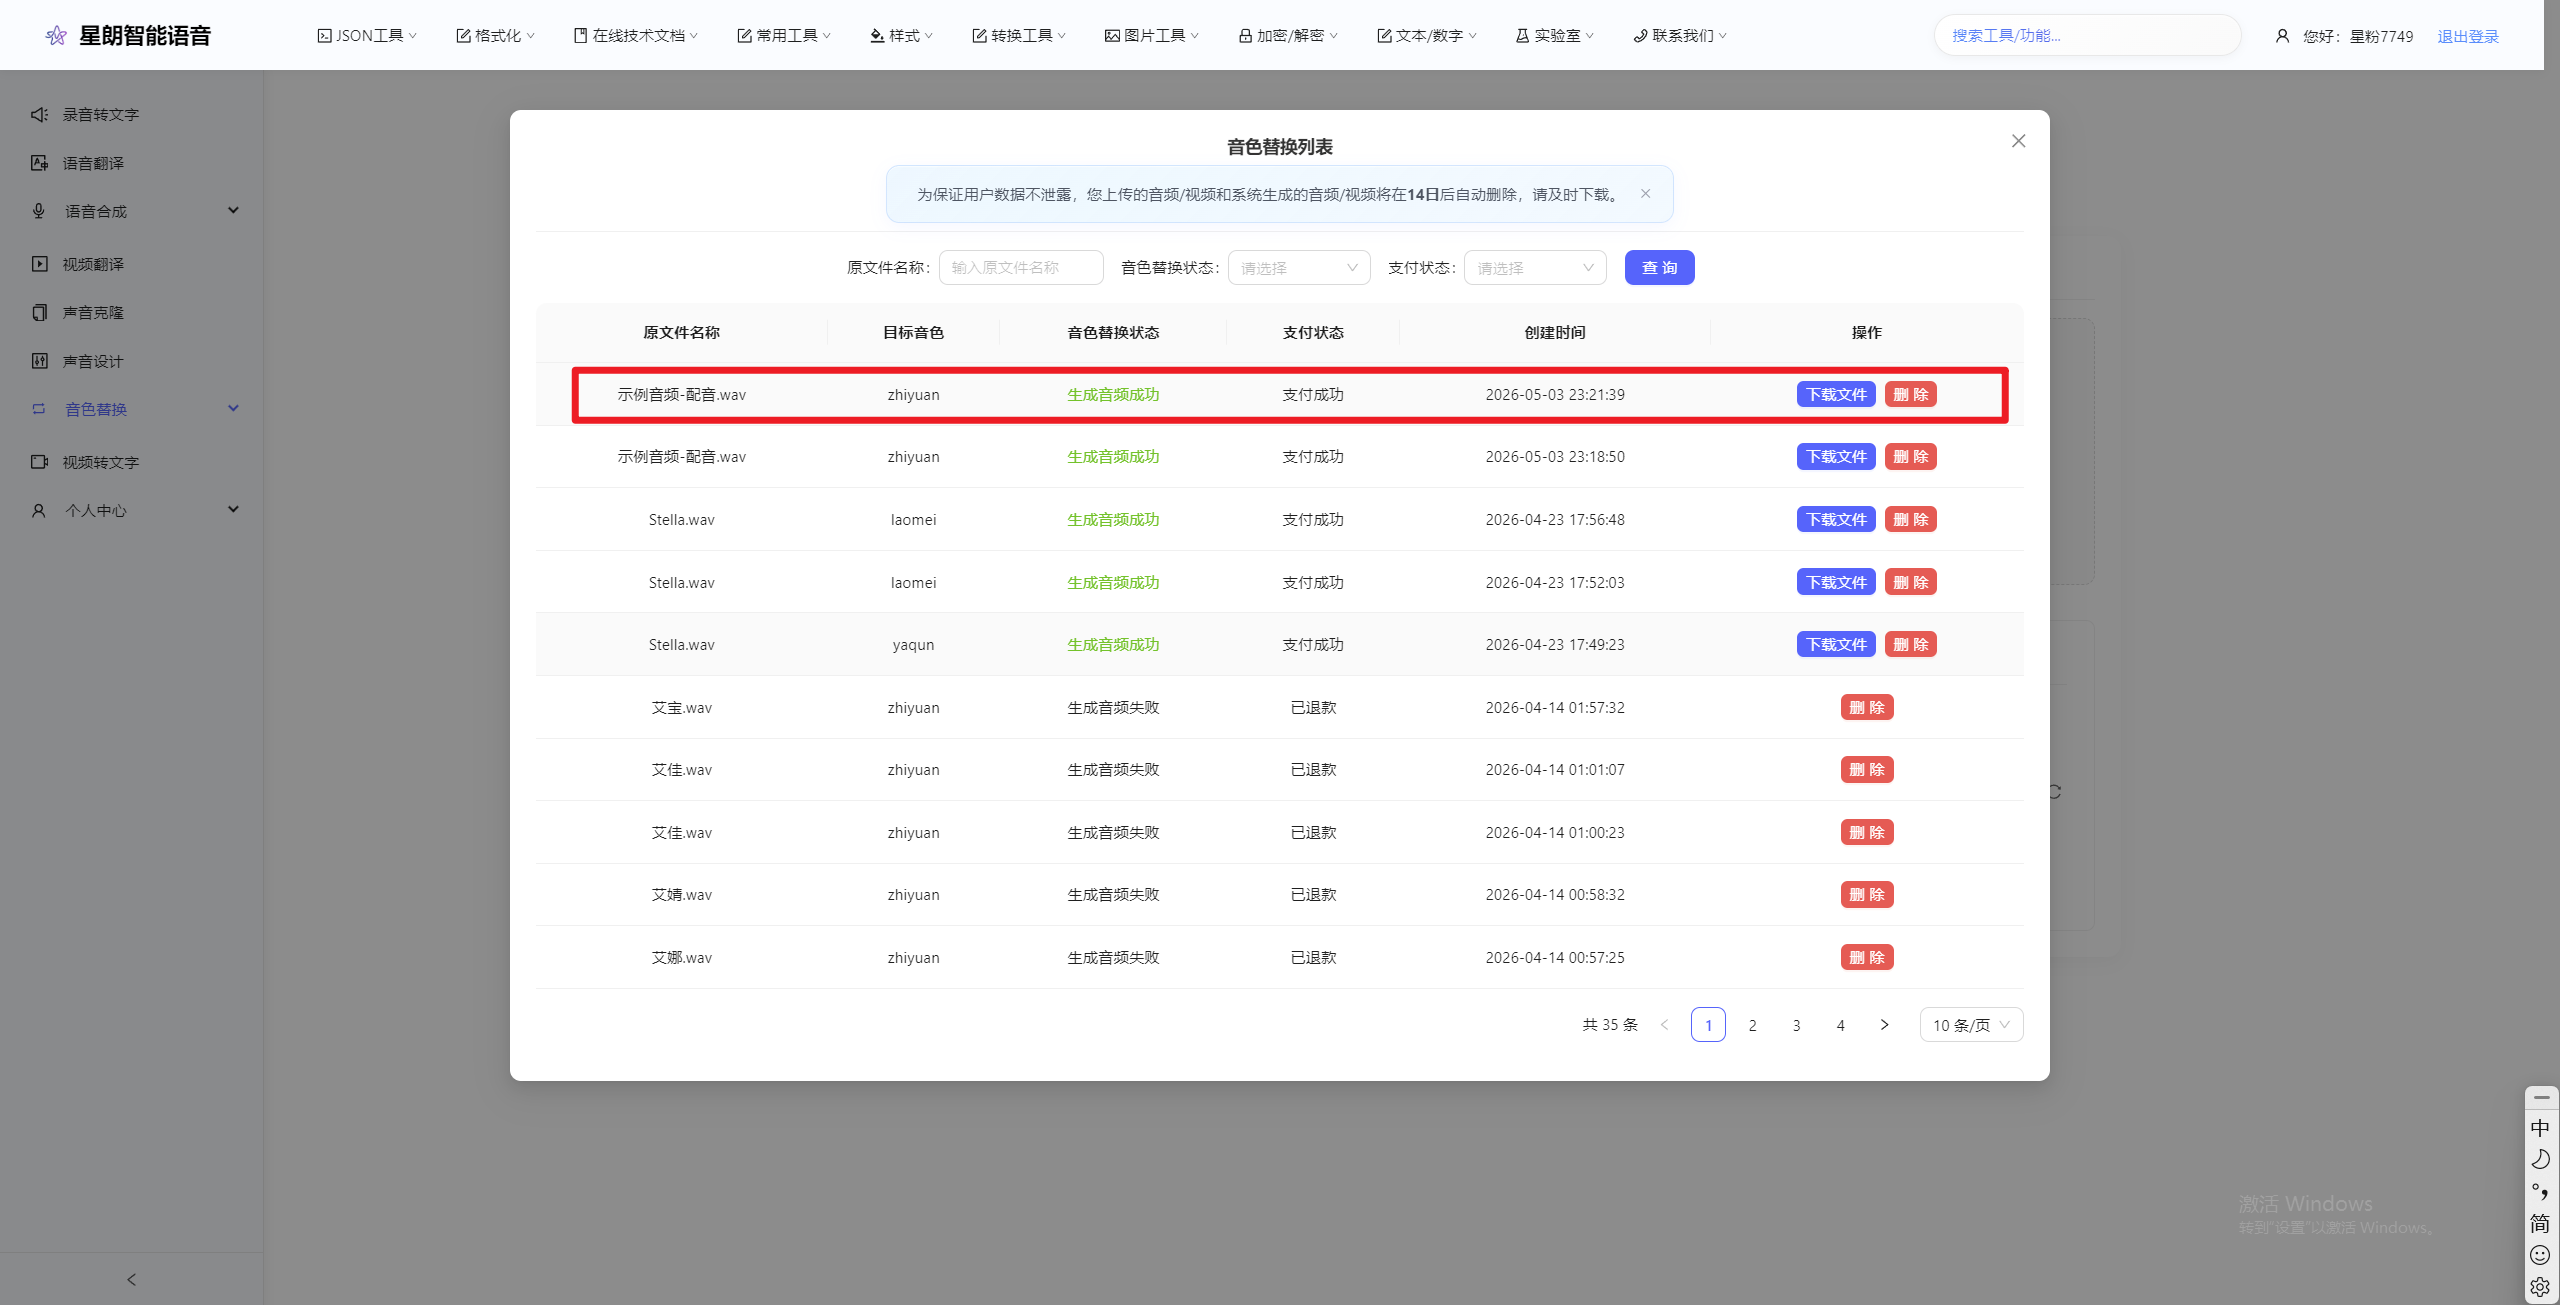
Task: Open the 录音转文字 sidebar item icon
Action: [39, 115]
